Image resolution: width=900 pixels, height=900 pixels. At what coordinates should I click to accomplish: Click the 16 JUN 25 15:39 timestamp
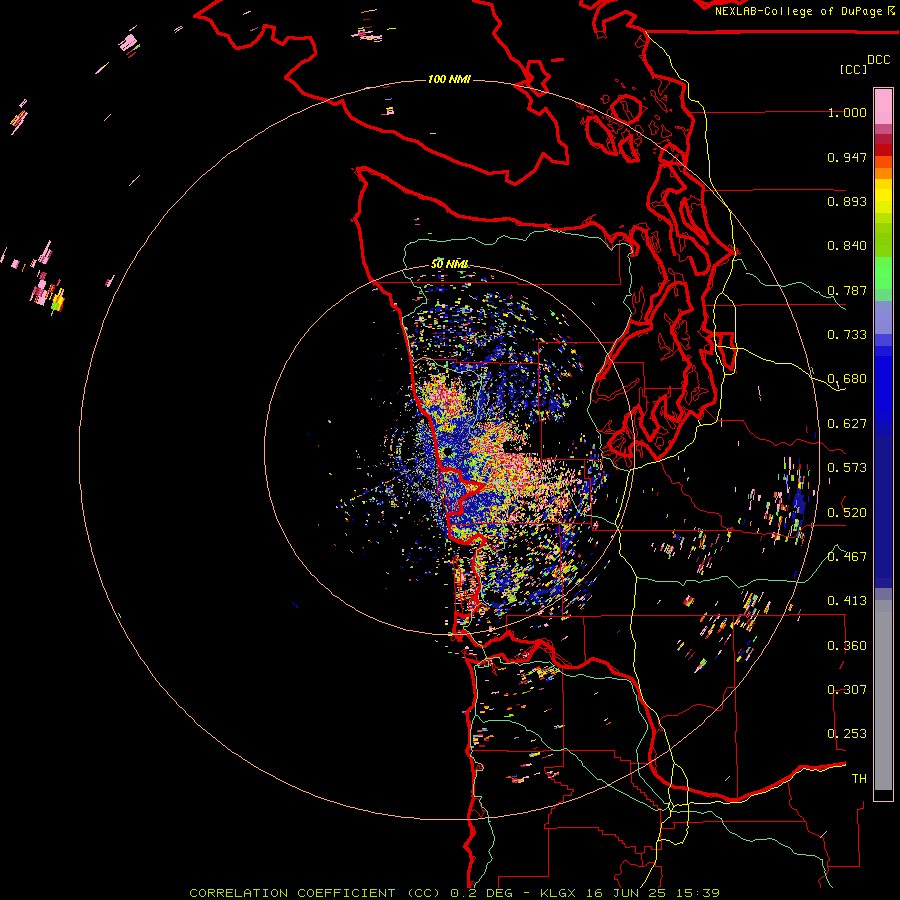(x=653, y=893)
